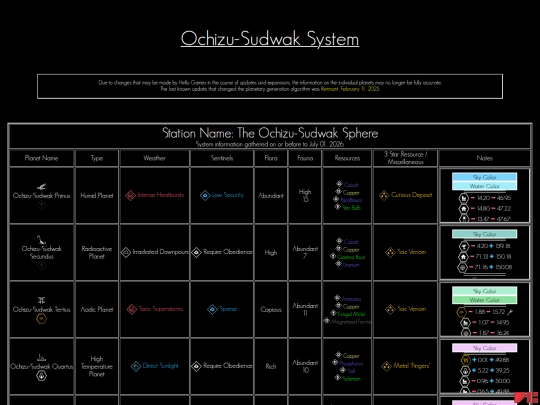This screenshot has width=540, height=405.
Task: Click the Tertius Water Color swatch
Action: [485, 300]
